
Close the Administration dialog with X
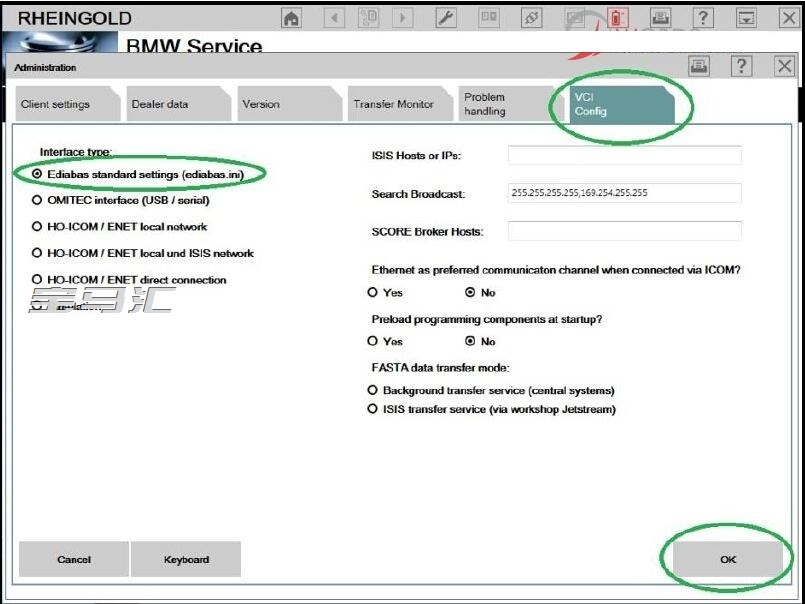coord(784,66)
